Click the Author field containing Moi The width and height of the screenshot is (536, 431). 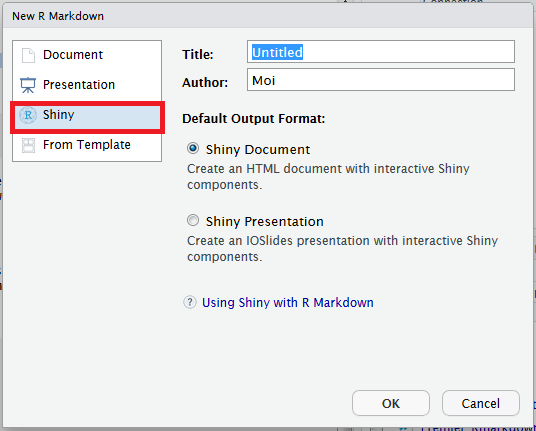tap(381, 80)
